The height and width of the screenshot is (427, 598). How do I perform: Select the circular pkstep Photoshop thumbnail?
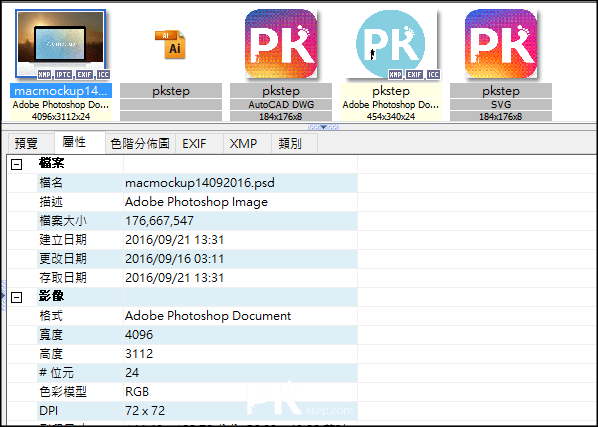pyautogui.click(x=391, y=44)
